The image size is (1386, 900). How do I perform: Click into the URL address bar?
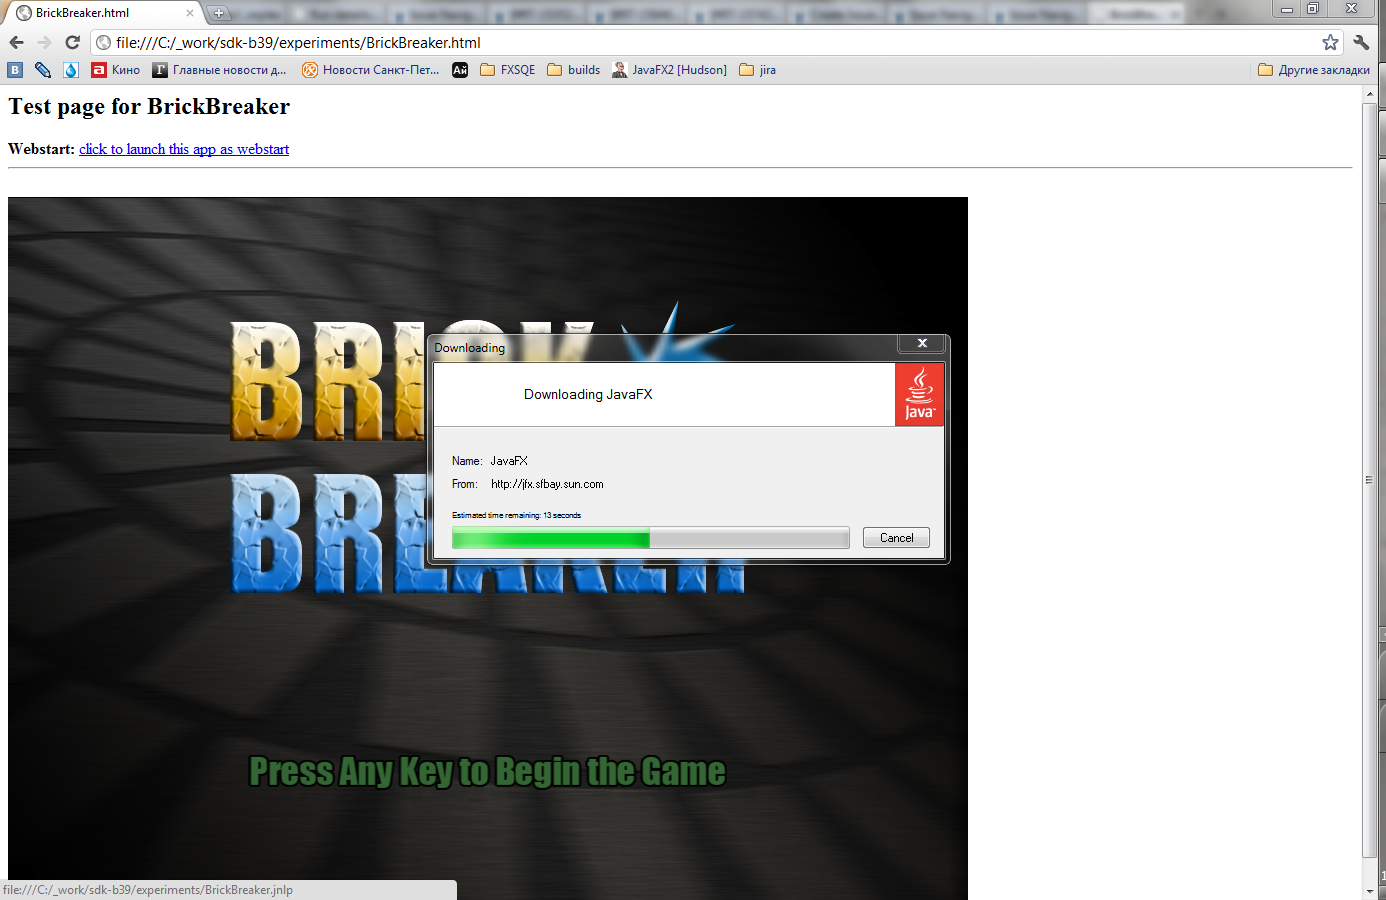[700, 42]
